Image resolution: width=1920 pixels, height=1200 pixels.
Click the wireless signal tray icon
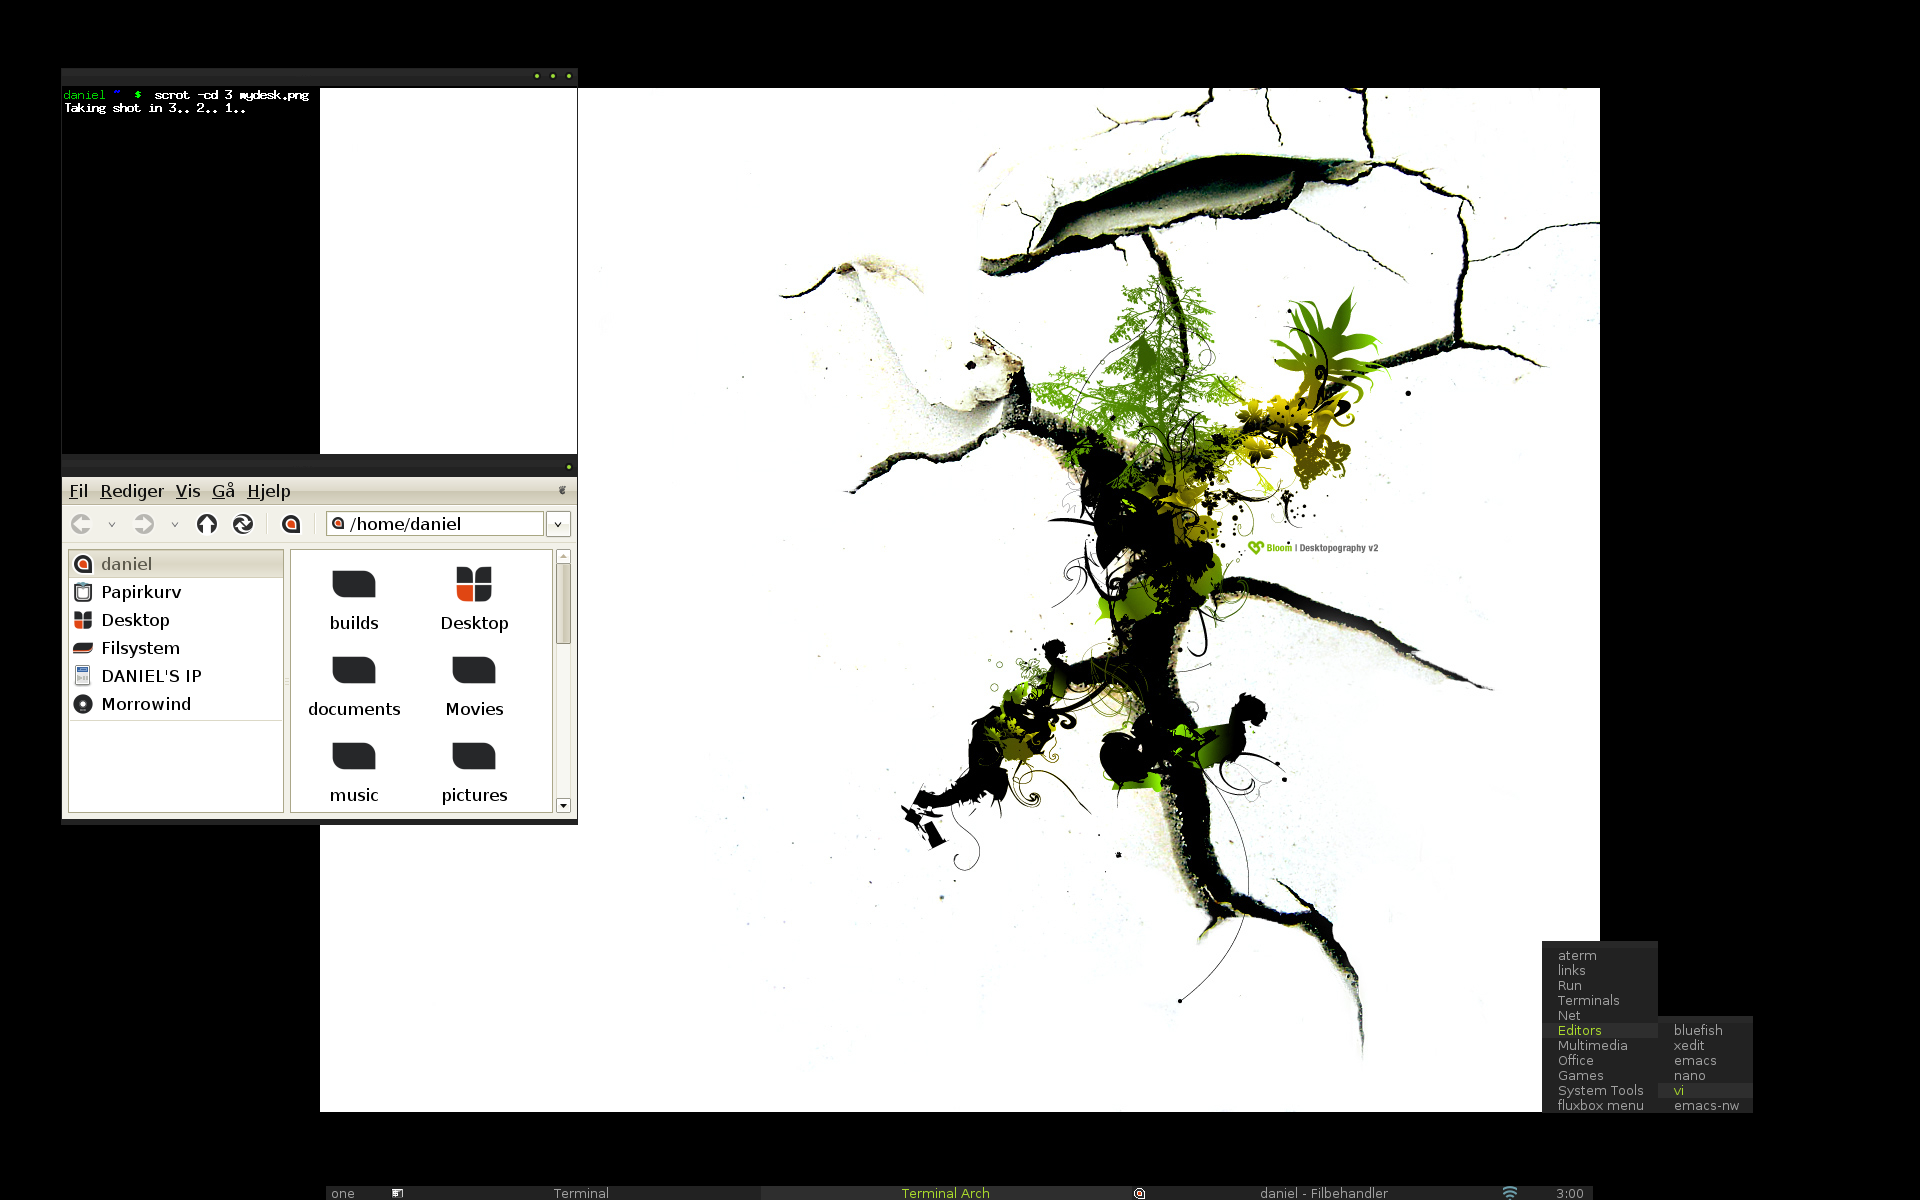click(1510, 1192)
